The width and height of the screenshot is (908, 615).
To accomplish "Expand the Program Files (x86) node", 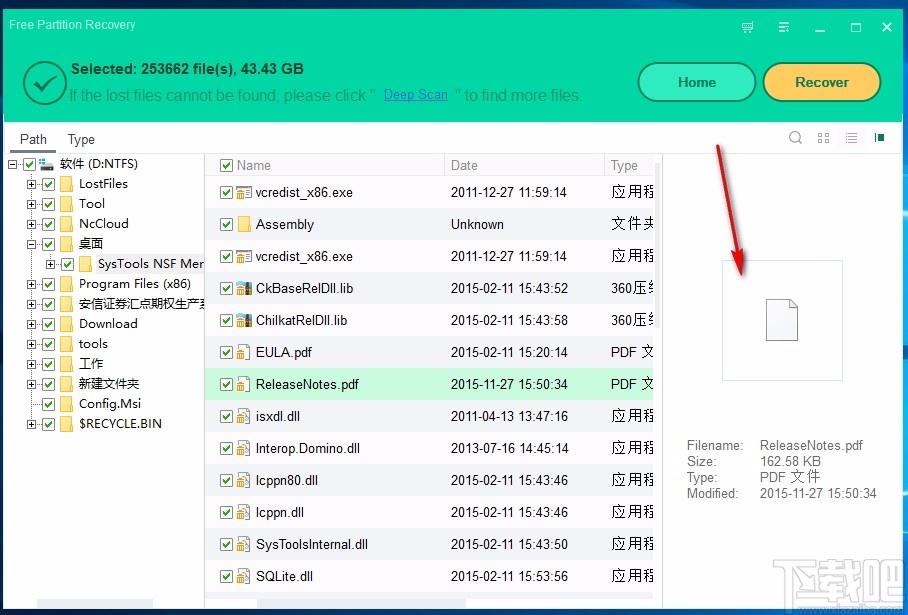I will tap(31, 284).
